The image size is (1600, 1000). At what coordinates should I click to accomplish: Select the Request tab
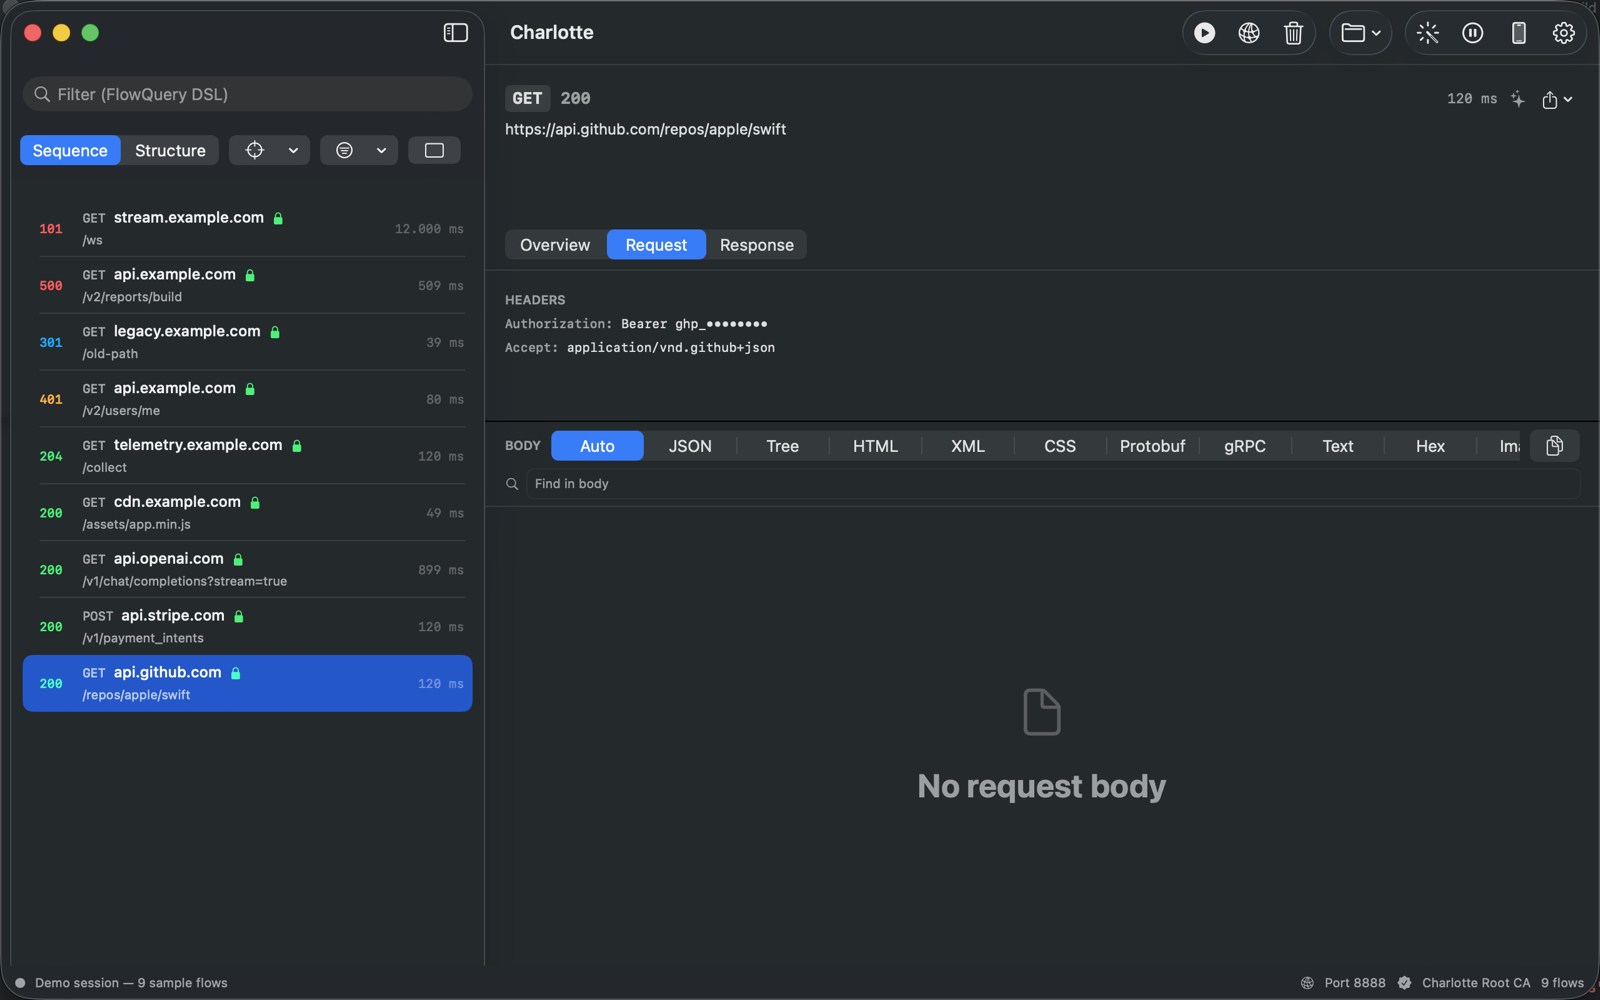[x=656, y=245]
